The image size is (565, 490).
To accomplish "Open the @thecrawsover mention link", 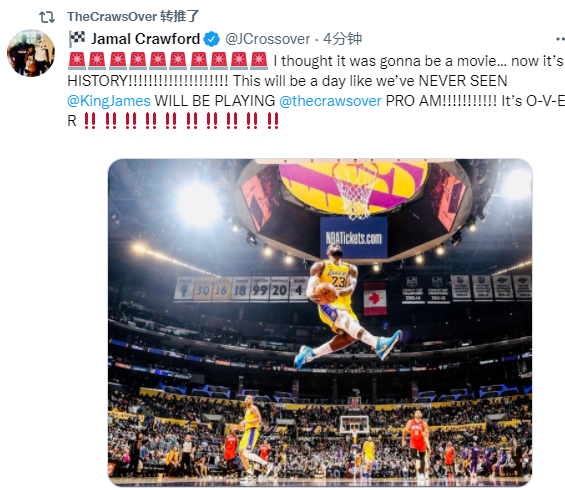I will [330, 101].
